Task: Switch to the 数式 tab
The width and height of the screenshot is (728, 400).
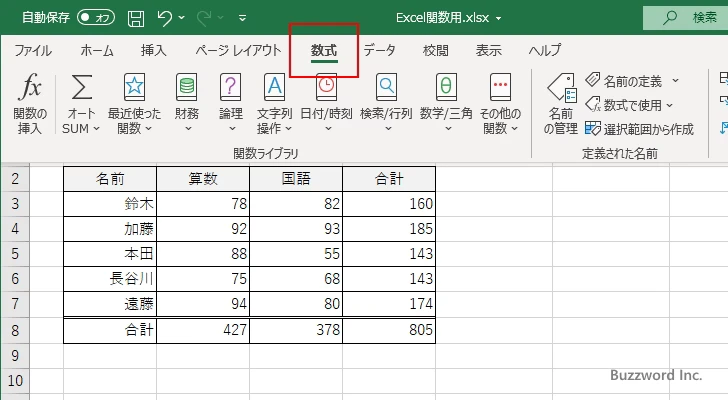Action: pos(324,50)
